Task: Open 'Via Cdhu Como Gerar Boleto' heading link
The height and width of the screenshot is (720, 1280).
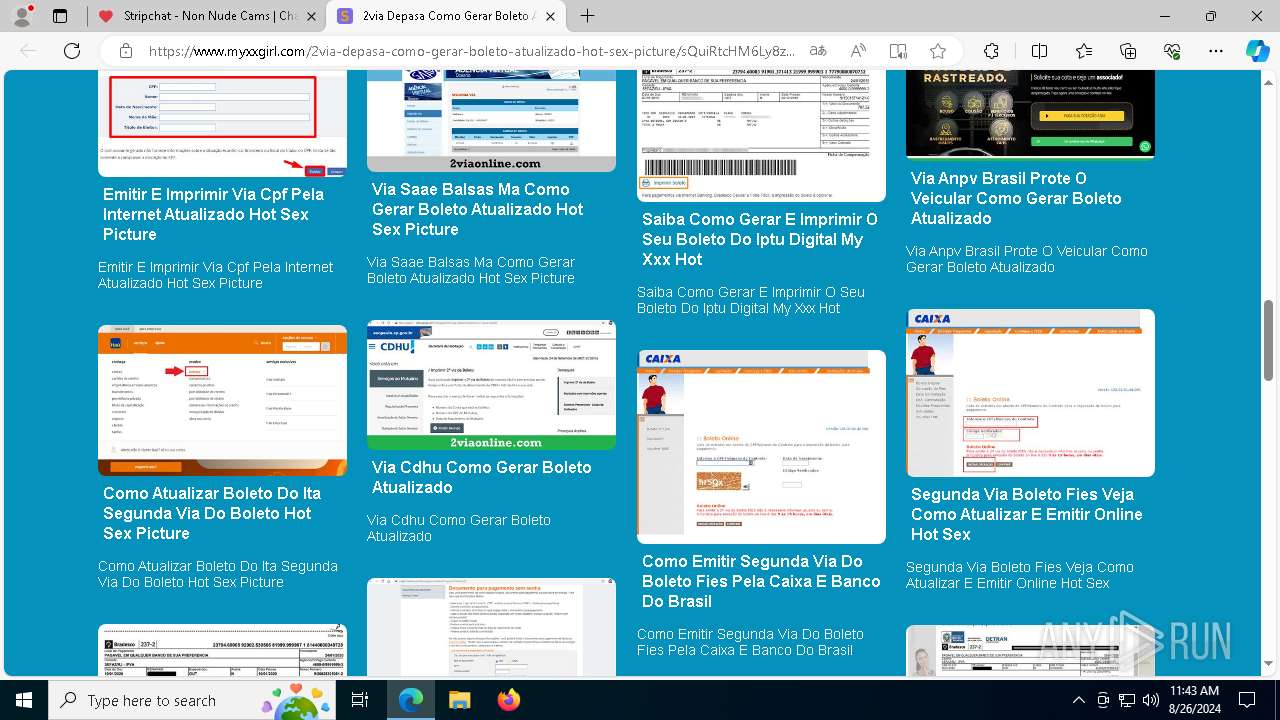Action: pos(481,477)
